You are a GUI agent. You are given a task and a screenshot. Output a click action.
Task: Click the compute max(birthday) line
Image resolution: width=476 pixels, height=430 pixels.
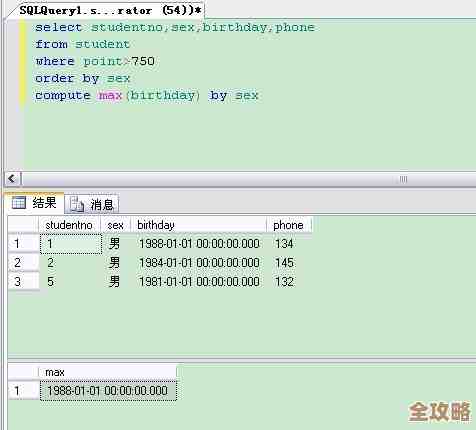(147, 96)
